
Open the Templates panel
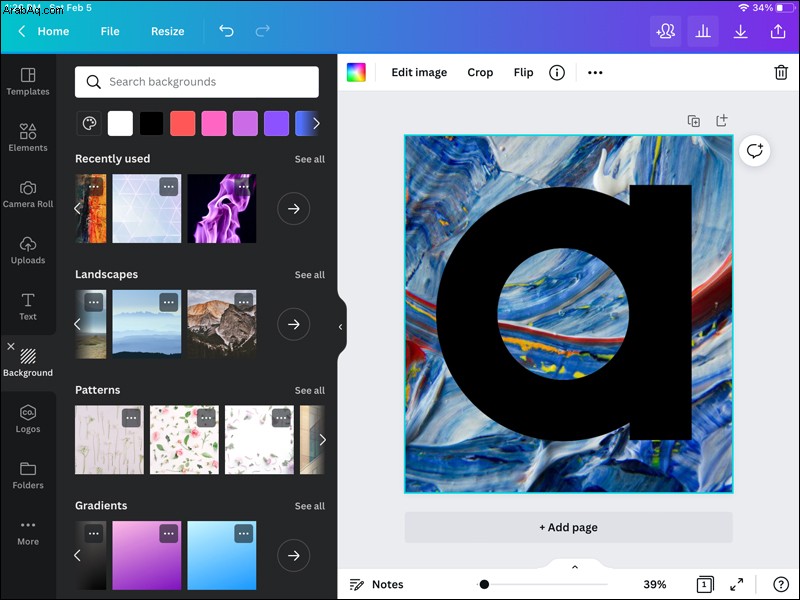[28, 82]
